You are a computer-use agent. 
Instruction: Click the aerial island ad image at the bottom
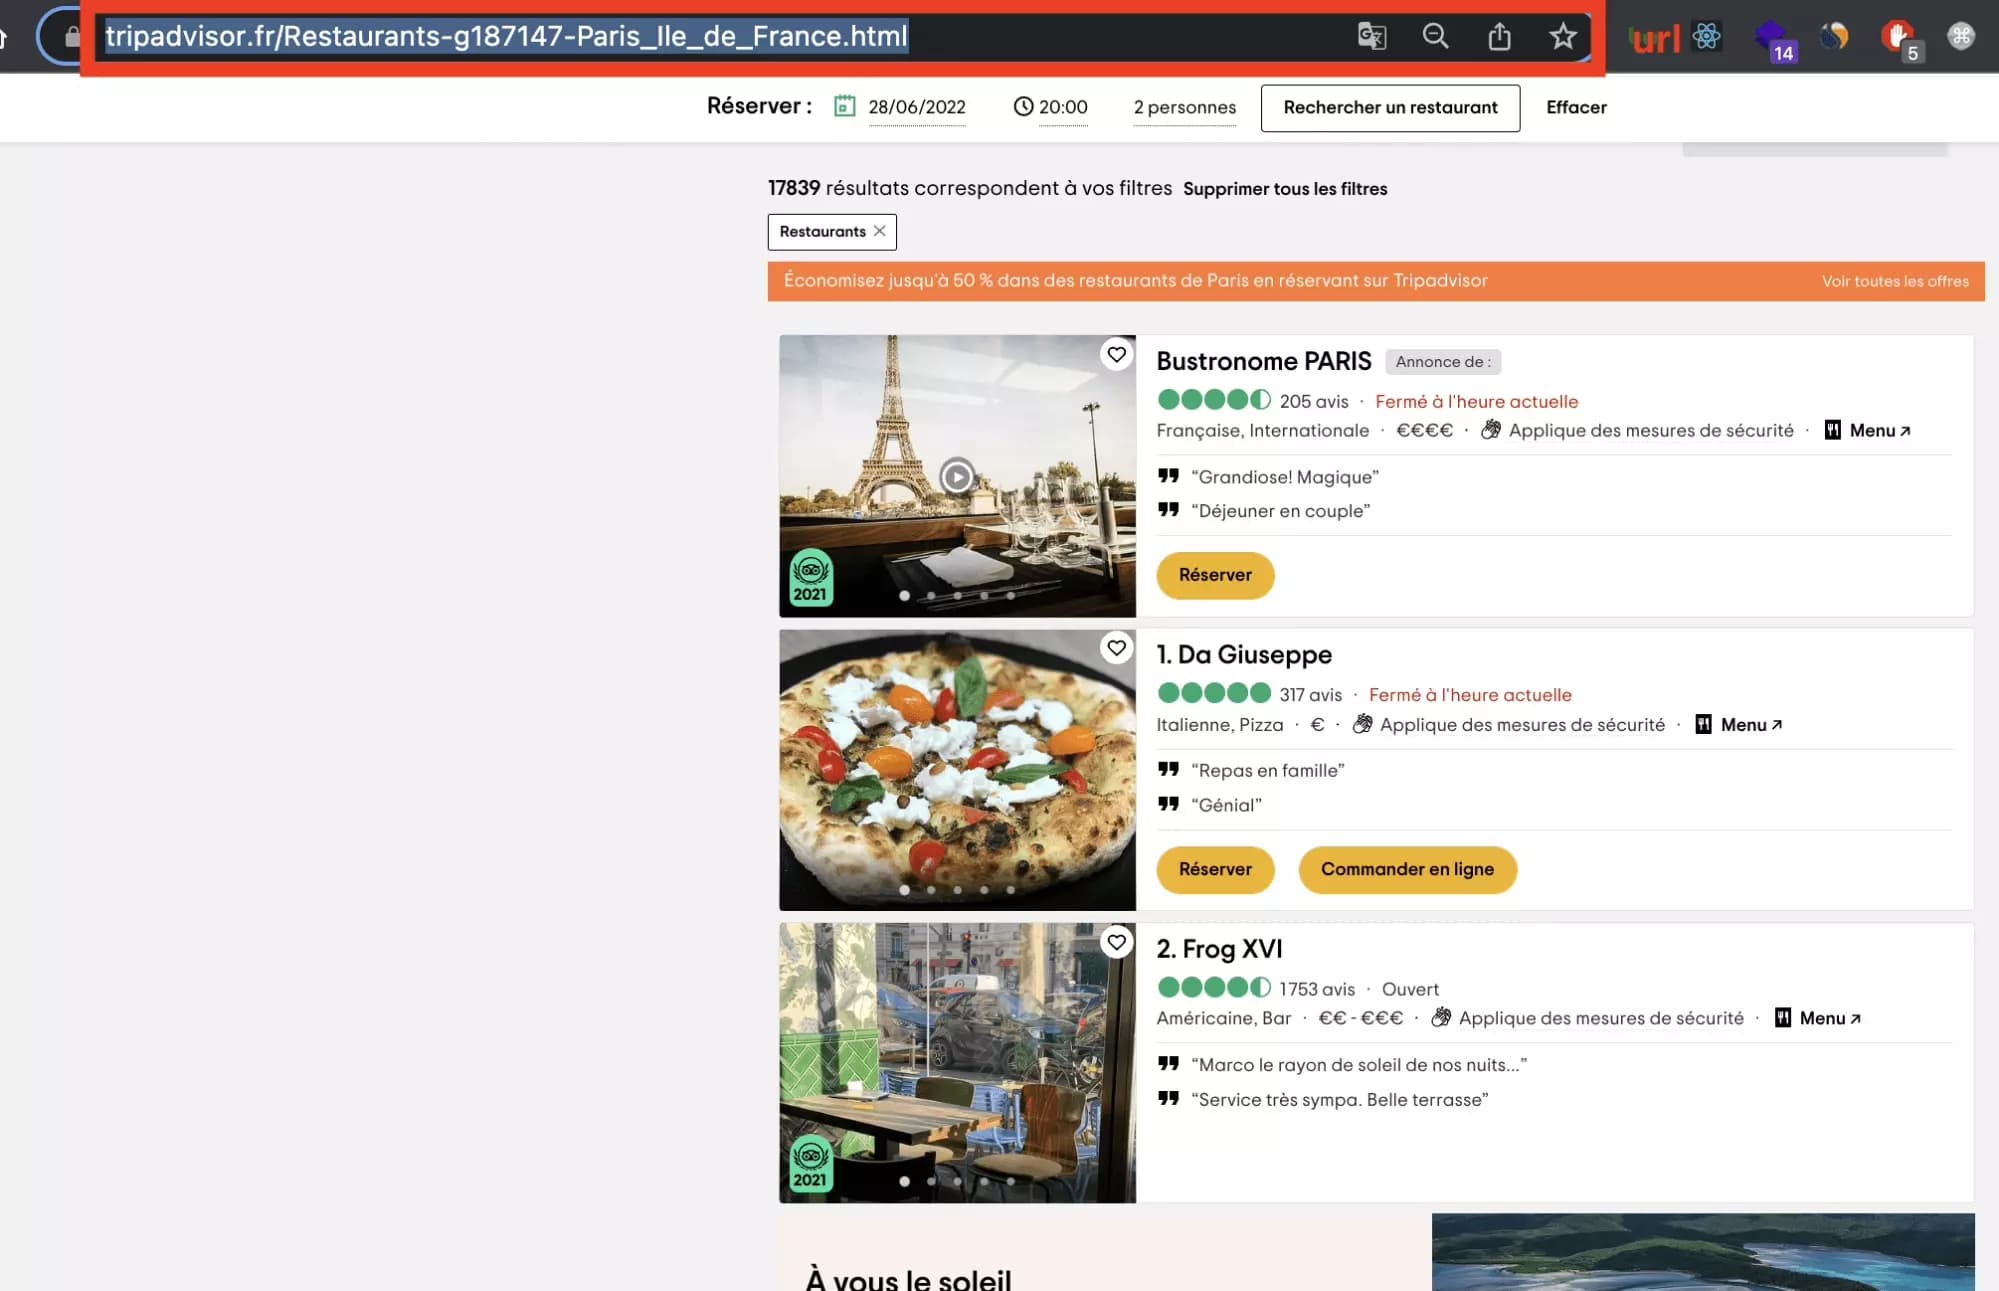coord(1703,1252)
